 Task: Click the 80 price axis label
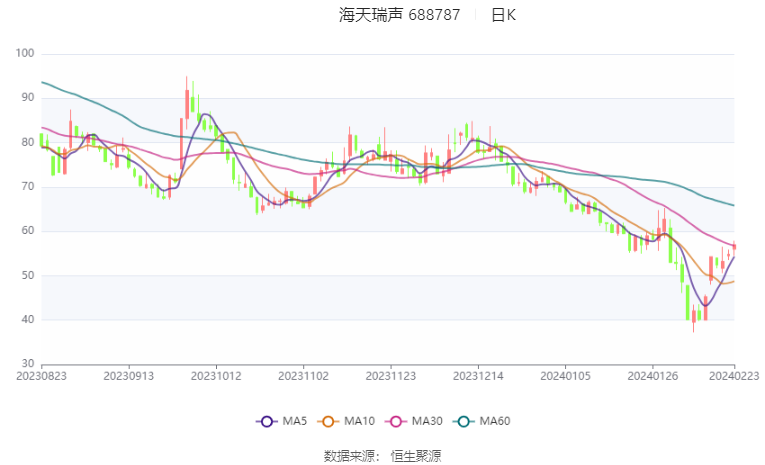click(x=28, y=142)
